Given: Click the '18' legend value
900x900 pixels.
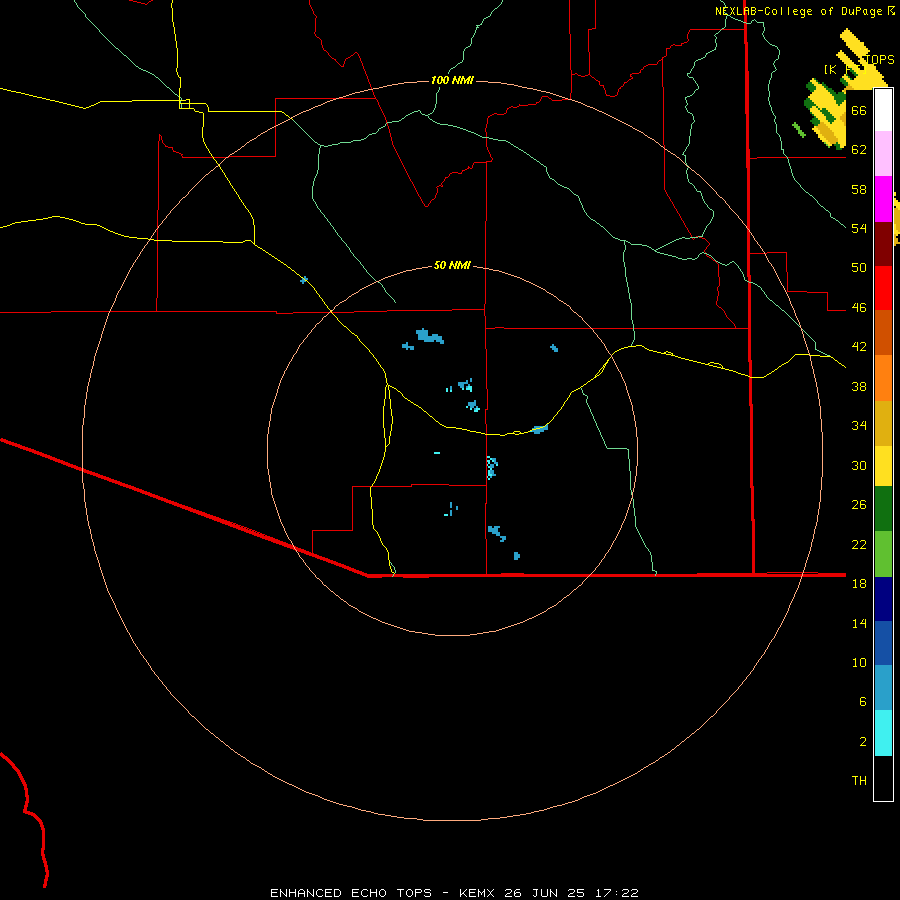Looking at the screenshot, I should coord(859,584).
